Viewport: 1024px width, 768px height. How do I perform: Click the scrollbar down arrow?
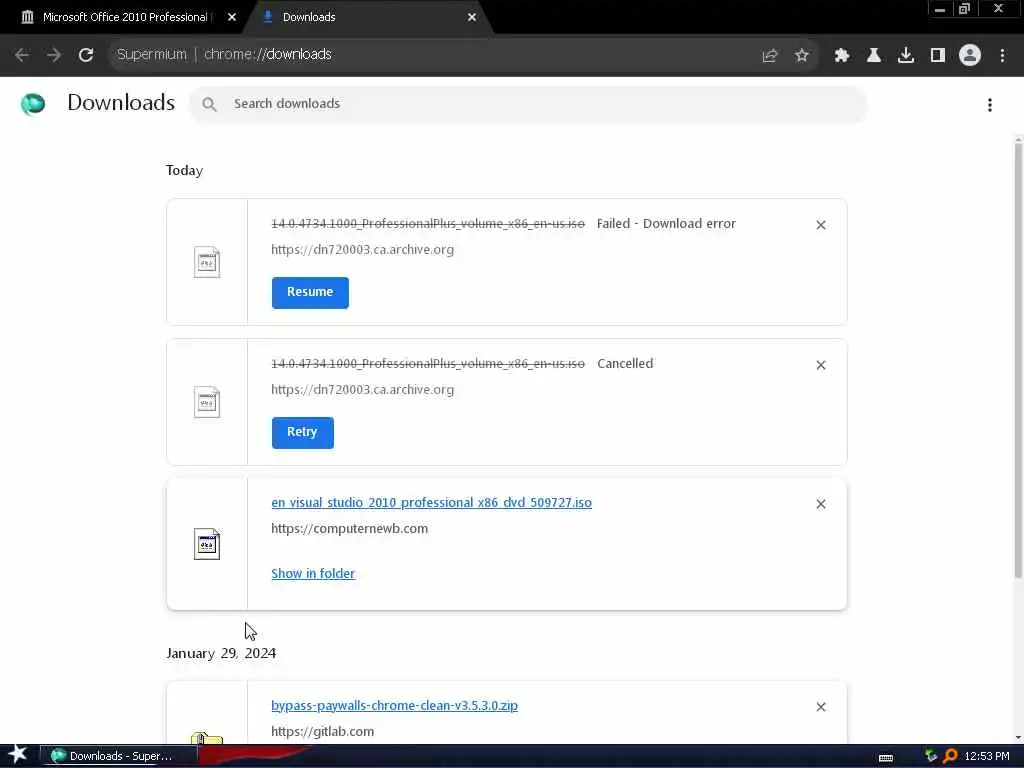(x=1018, y=737)
